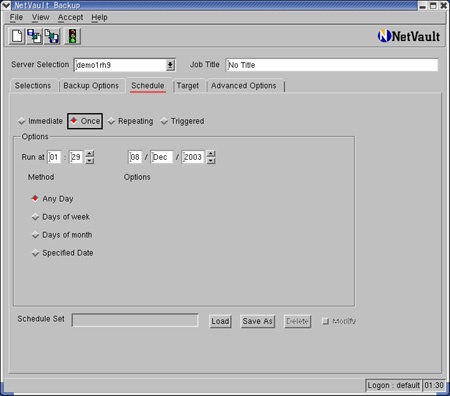Click the second toolbar icon with linked windows
Image resolution: width=450 pixels, height=396 pixels.
point(34,36)
